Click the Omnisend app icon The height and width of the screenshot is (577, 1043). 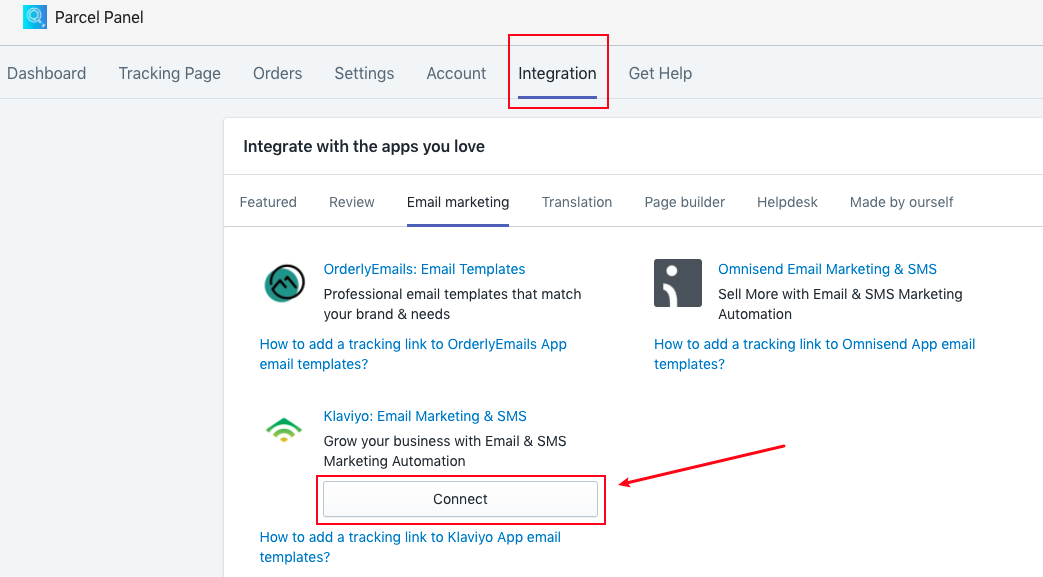(678, 283)
